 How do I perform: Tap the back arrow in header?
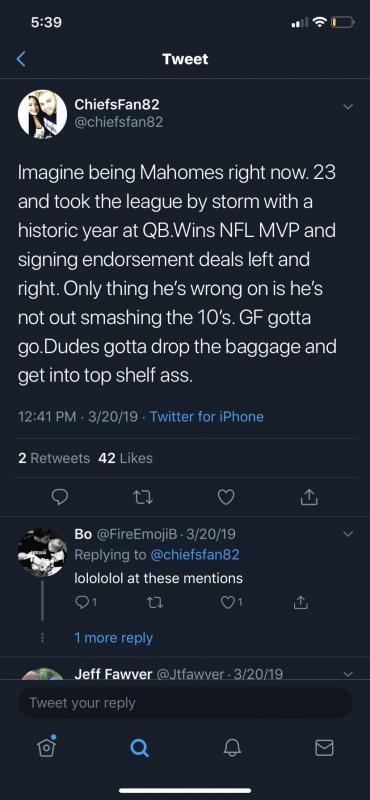[20, 59]
